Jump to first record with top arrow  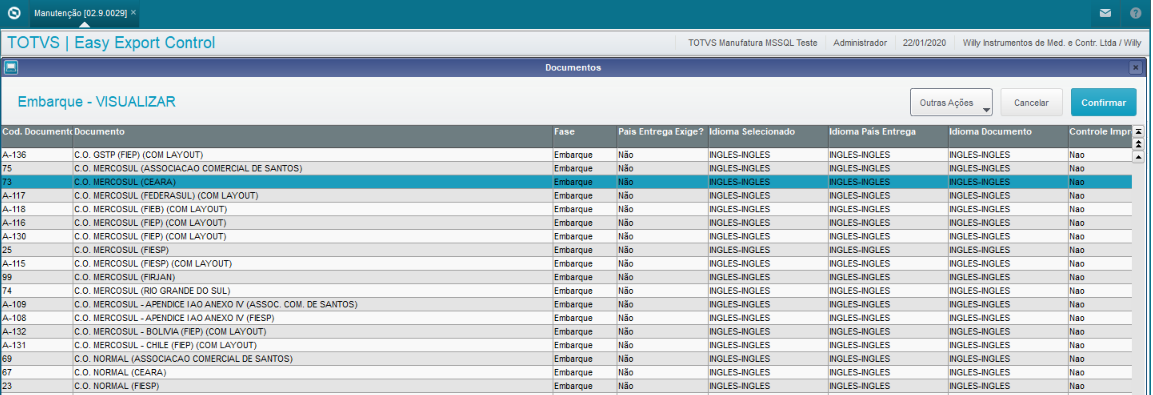tap(1138, 131)
